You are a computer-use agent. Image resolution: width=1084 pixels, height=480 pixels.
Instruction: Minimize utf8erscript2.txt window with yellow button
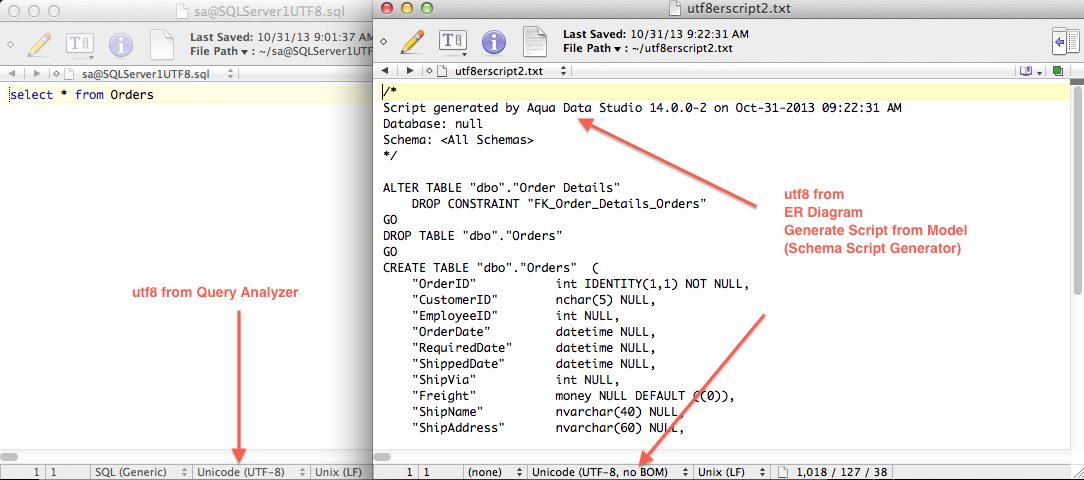pos(407,8)
